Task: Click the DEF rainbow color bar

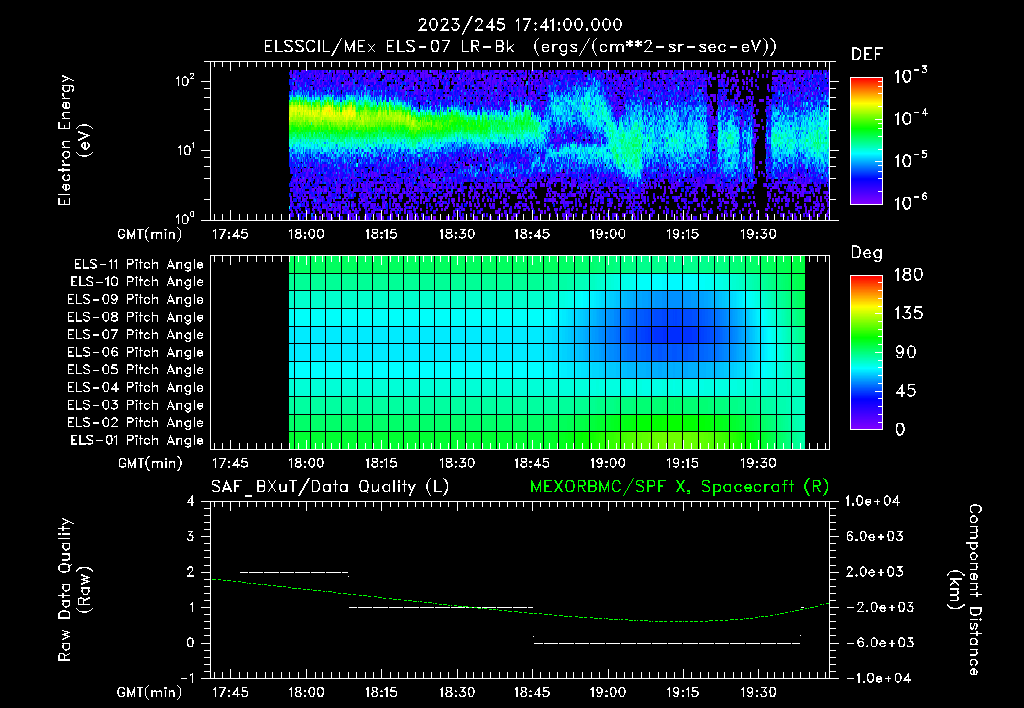Action: pos(867,141)
